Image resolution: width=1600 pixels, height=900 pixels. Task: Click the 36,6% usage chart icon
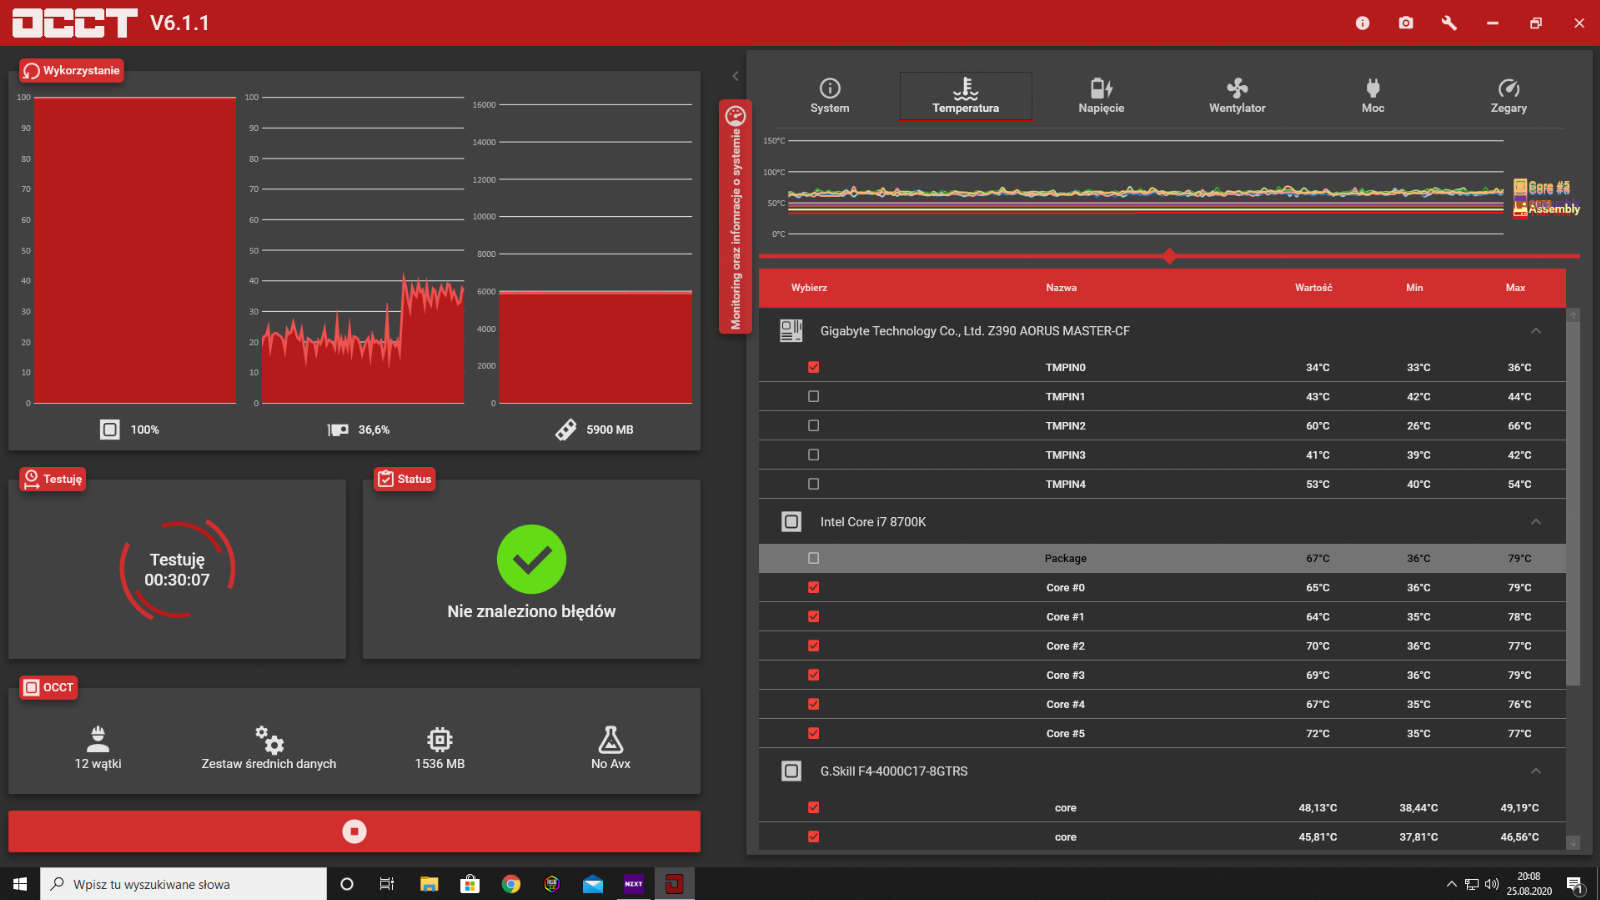[x=338, y=430]
